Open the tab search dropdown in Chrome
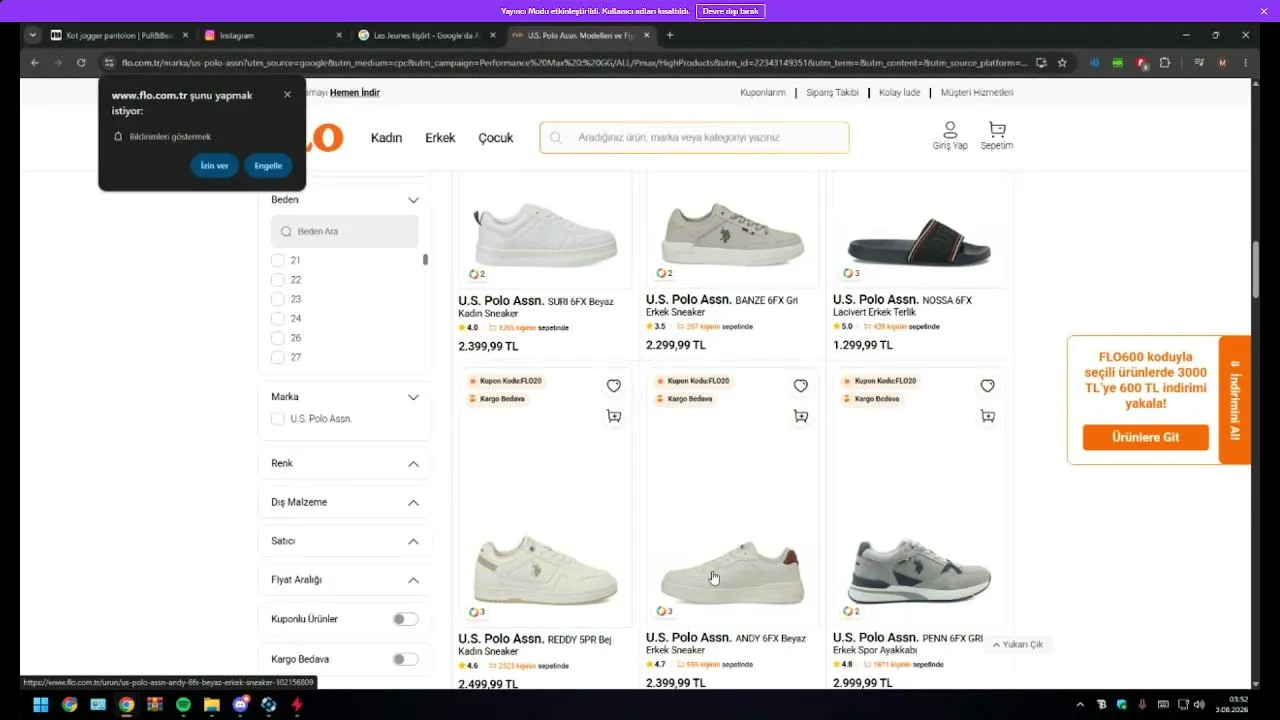 tap(33, 35)
